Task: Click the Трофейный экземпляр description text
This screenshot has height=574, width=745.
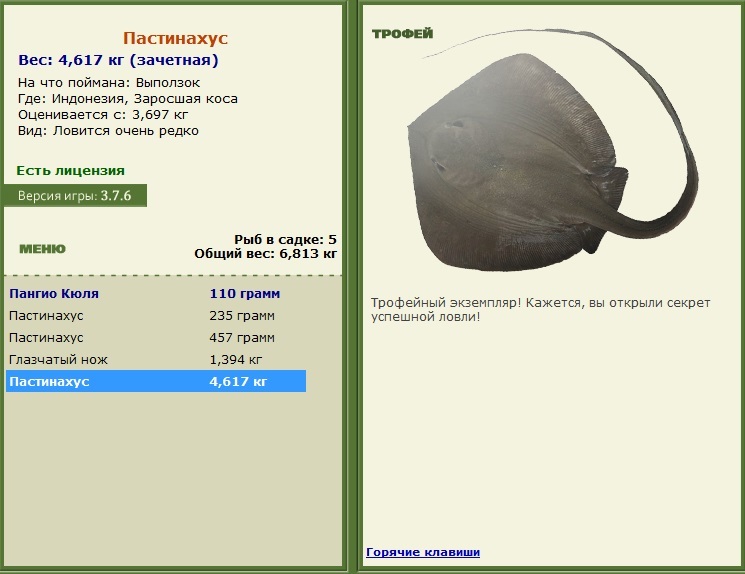Action: [x=540, y=309]
